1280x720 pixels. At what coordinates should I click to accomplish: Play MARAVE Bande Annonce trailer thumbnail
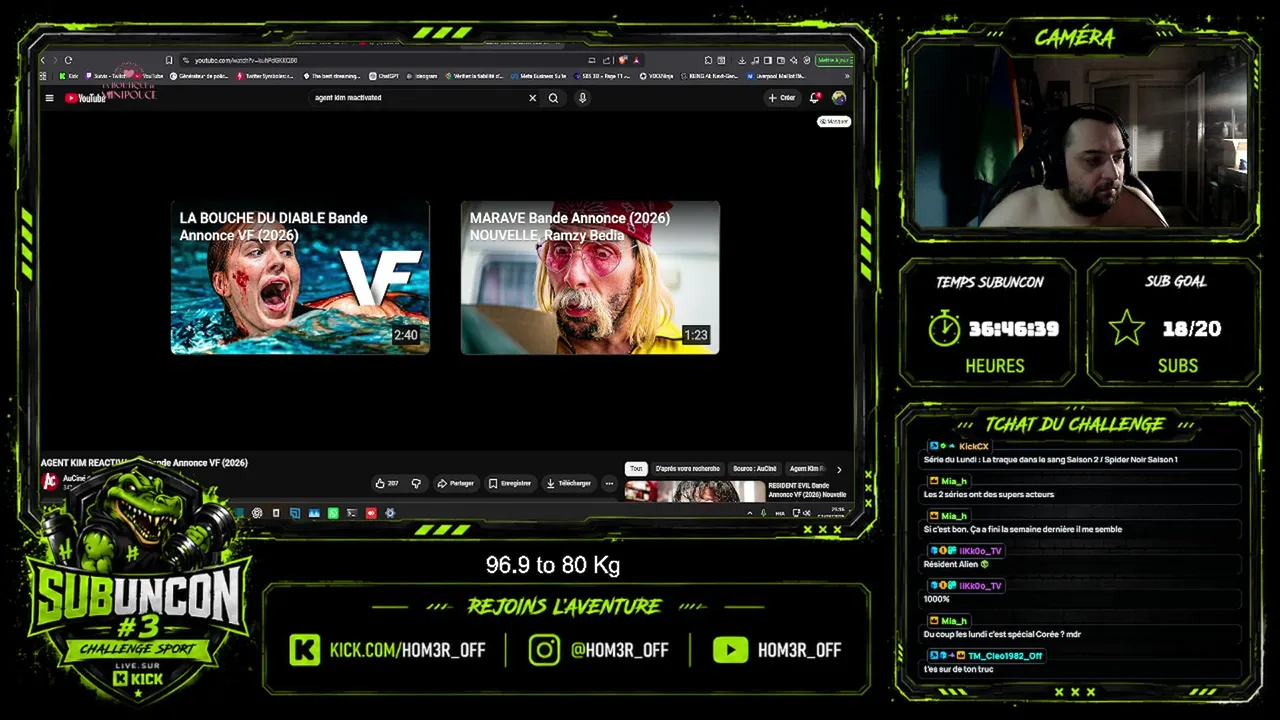(590, 278)
